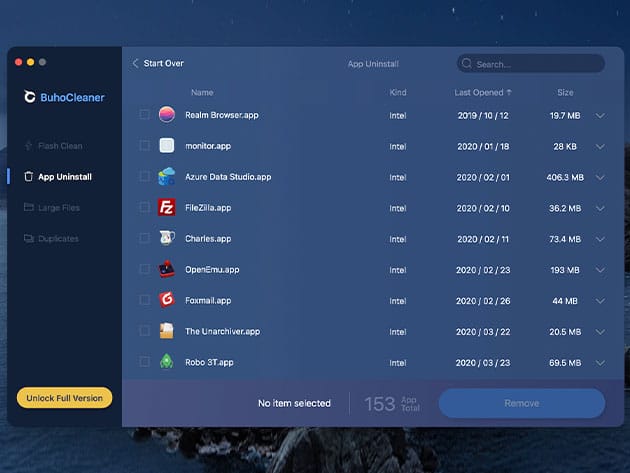Click The Unarchiver app icon
Viewport: 630px width, 473px height.
pyautogui.click(x=167, y=331)
